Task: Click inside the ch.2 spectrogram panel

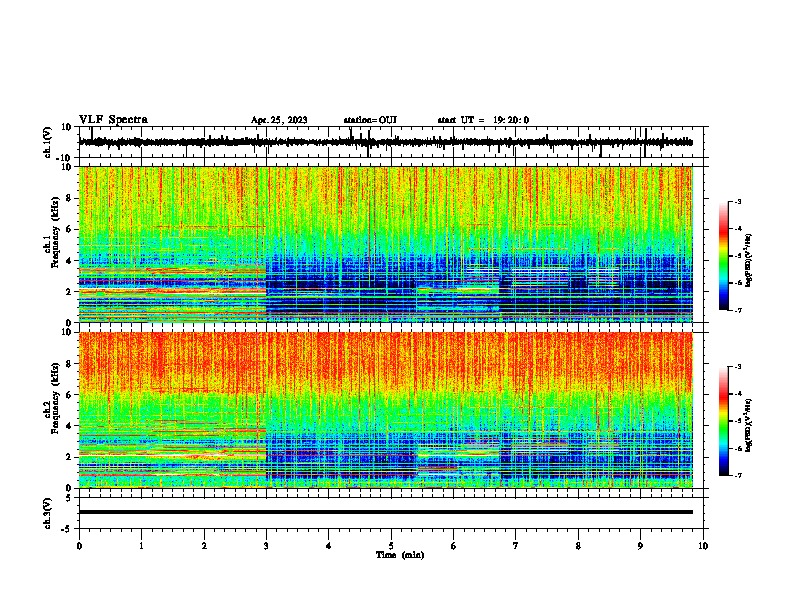Action: click(385, 410)
